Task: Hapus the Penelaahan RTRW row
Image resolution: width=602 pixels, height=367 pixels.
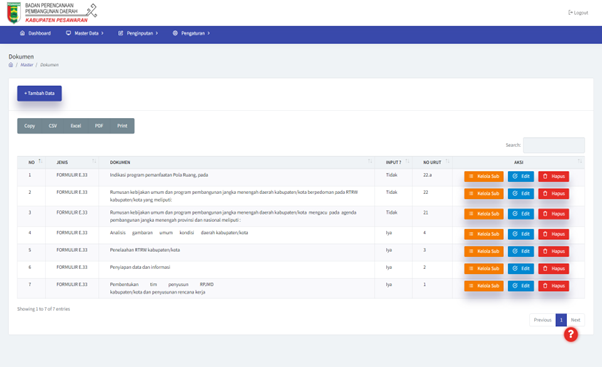Action: click(x=554, y=251)
